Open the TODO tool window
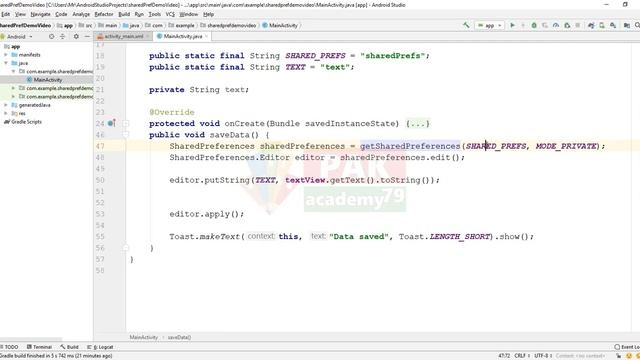 pos(9,347)
